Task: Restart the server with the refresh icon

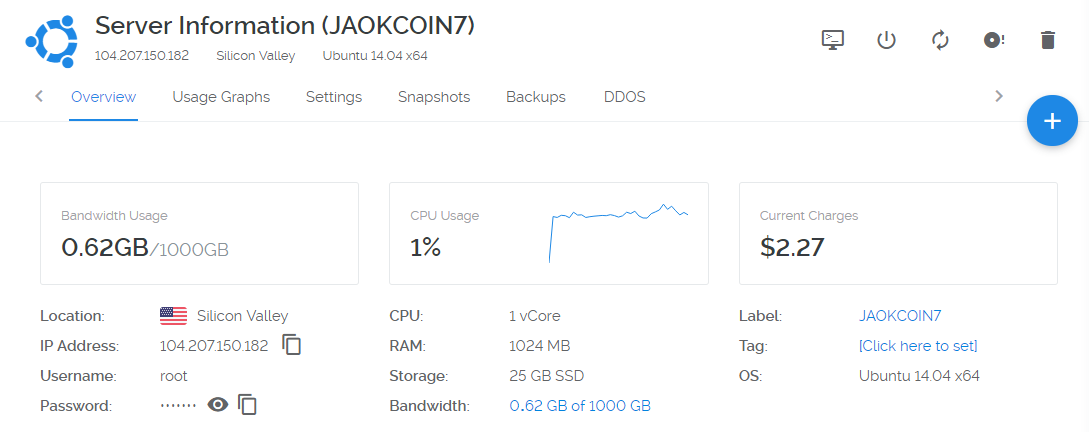Action: point(940,40)
